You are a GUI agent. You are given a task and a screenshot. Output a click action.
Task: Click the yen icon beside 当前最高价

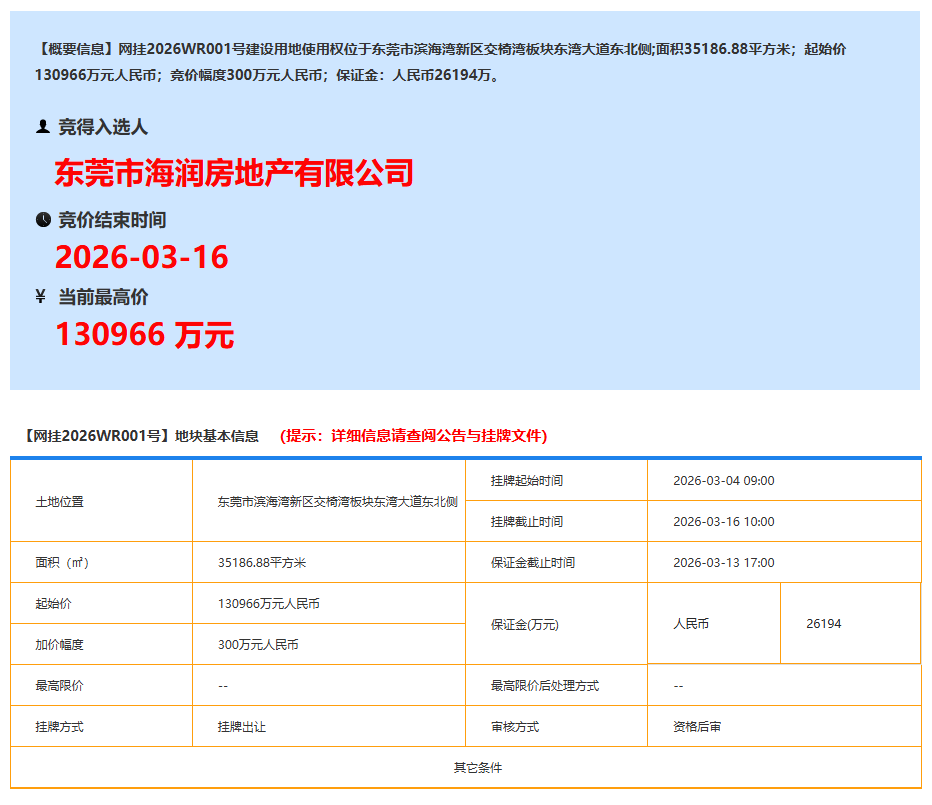(x=41, y=296)
